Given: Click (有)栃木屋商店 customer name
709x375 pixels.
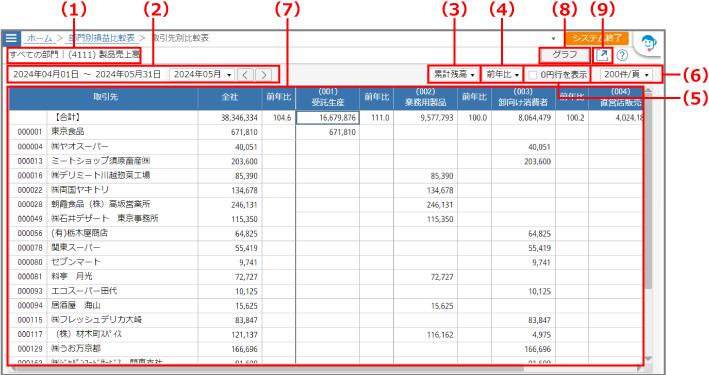Looking at the screenshot, I should tap(80, 233).
